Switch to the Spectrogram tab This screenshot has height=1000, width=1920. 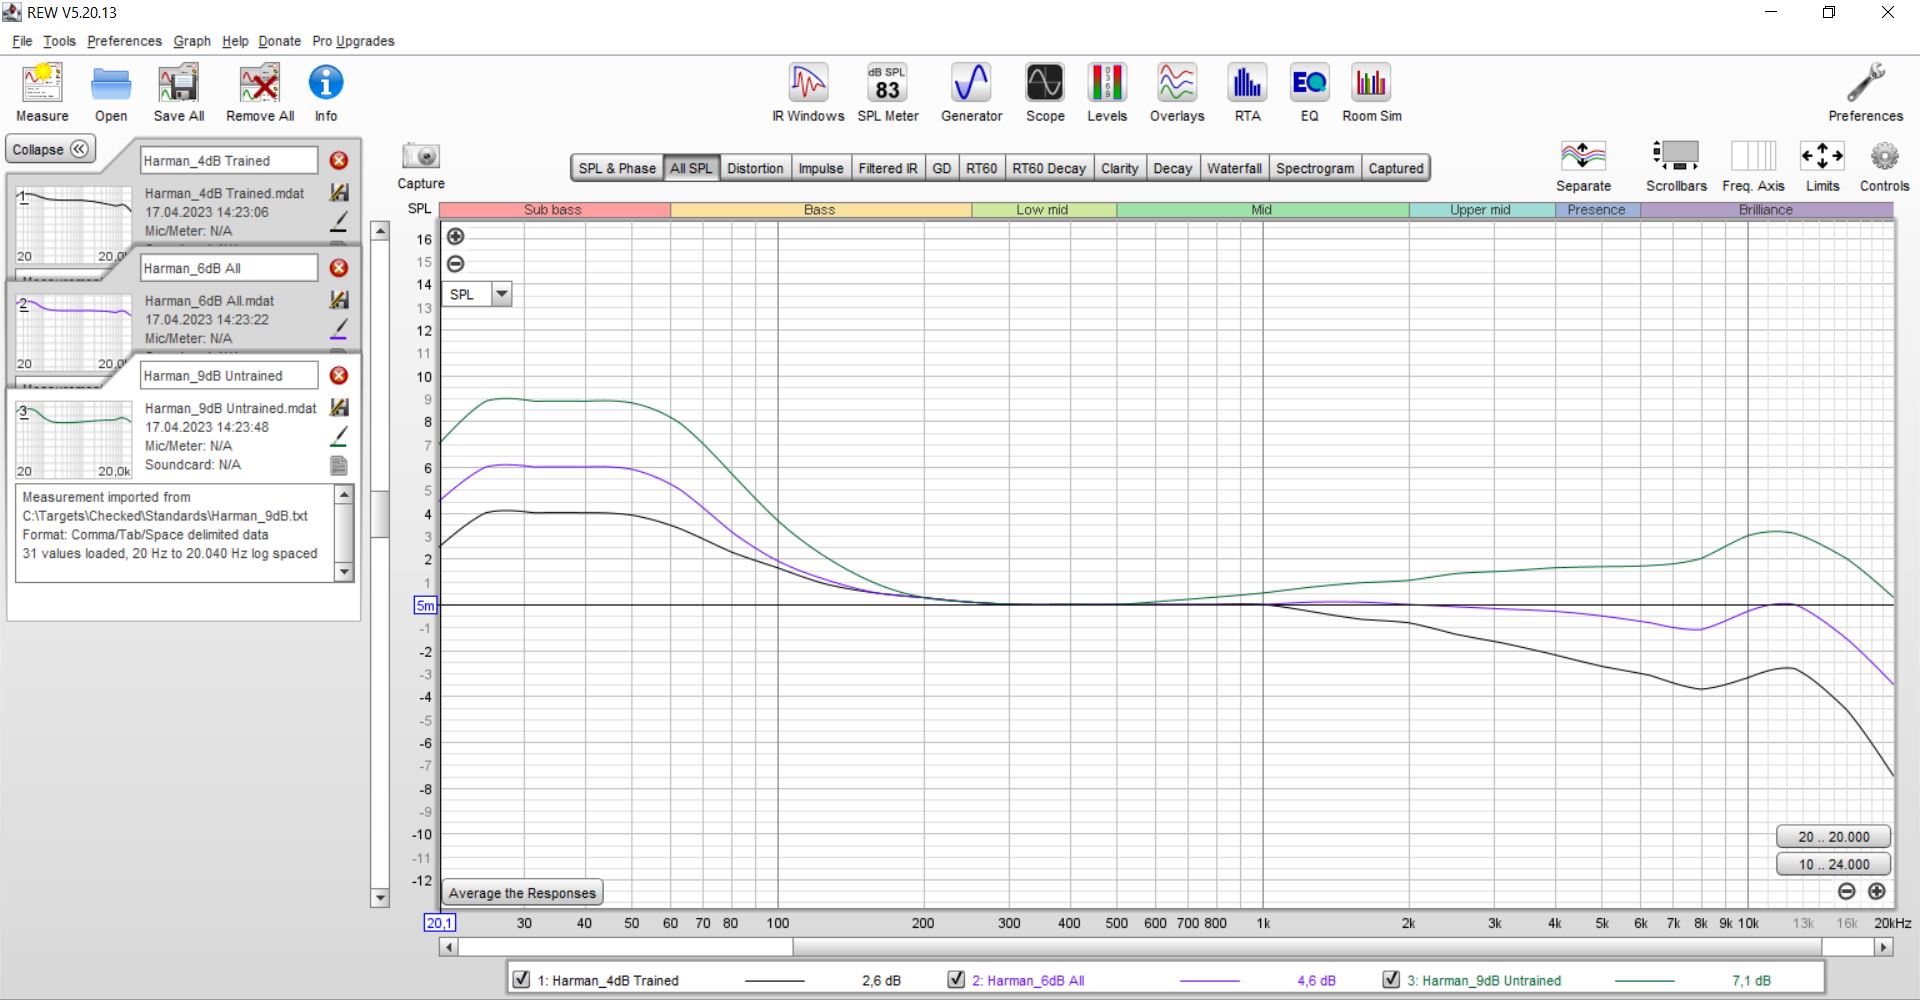[1315, 168]
